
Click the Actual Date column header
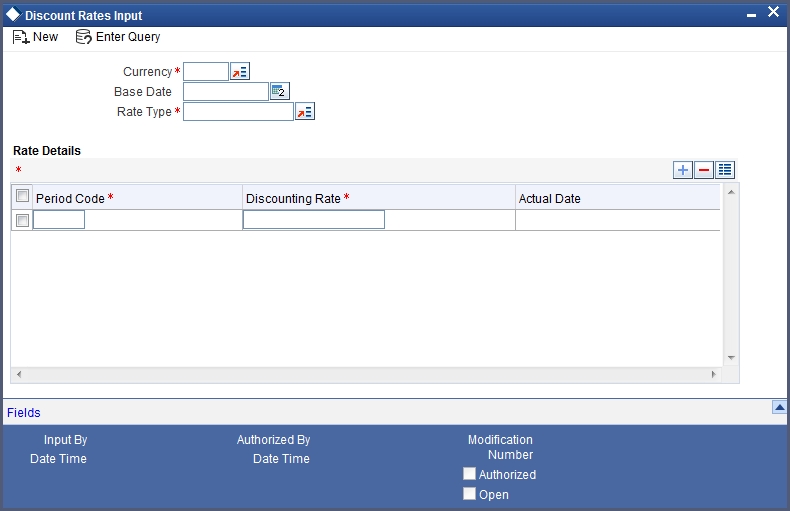pos(618,198)
